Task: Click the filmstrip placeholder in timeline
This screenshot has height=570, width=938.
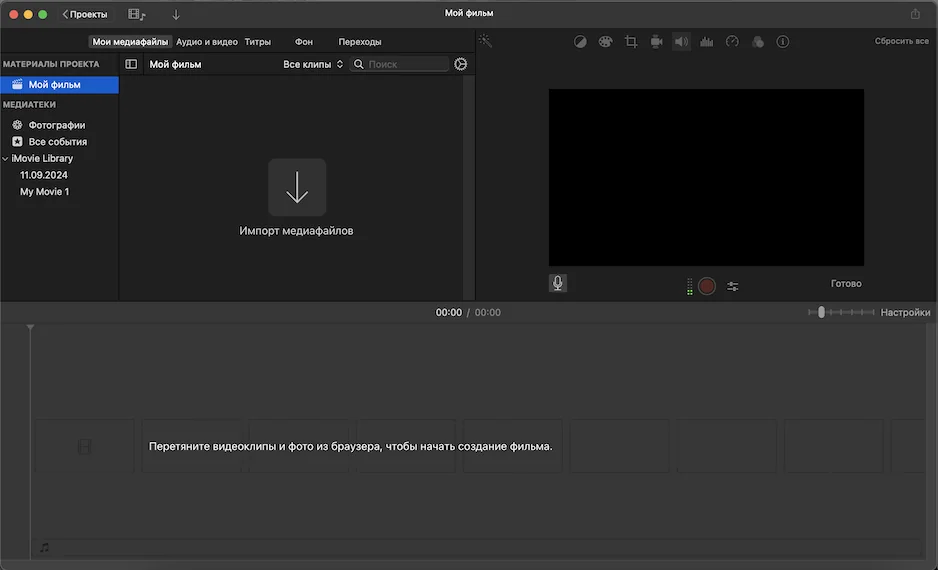Action: pos(84,446)
